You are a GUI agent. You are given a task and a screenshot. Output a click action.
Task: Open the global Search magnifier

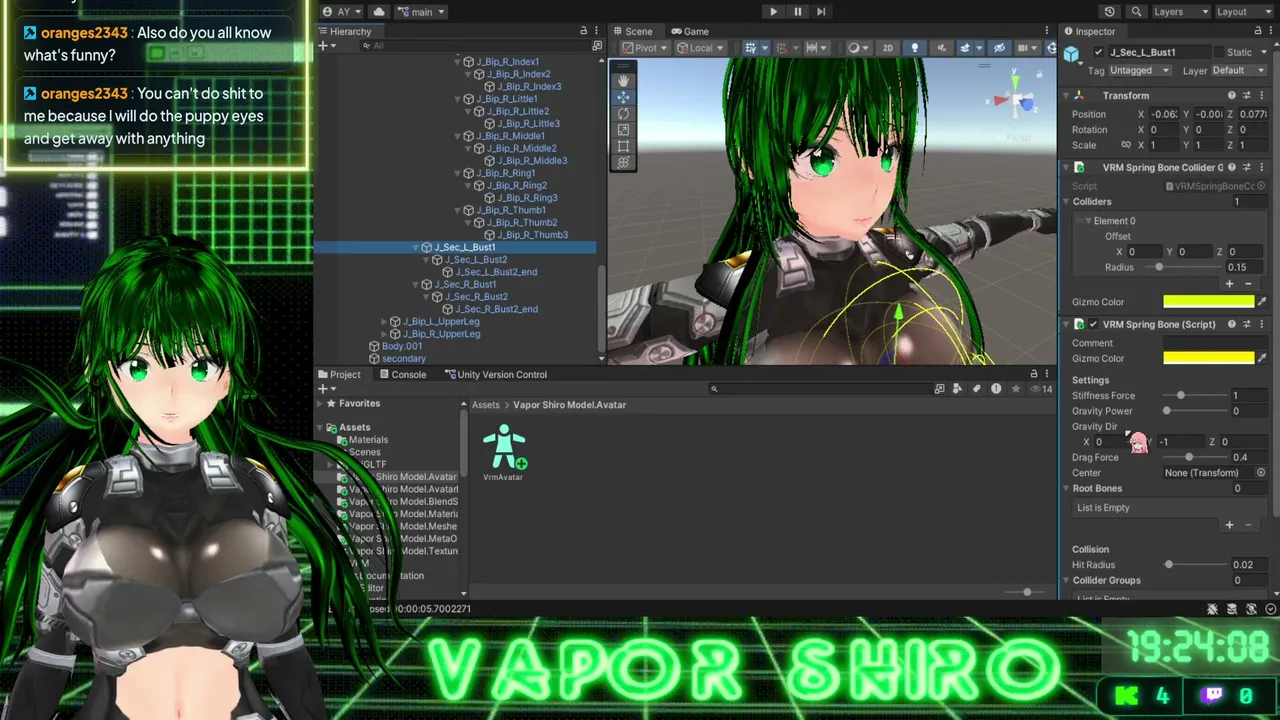[x=1136, y=12]
